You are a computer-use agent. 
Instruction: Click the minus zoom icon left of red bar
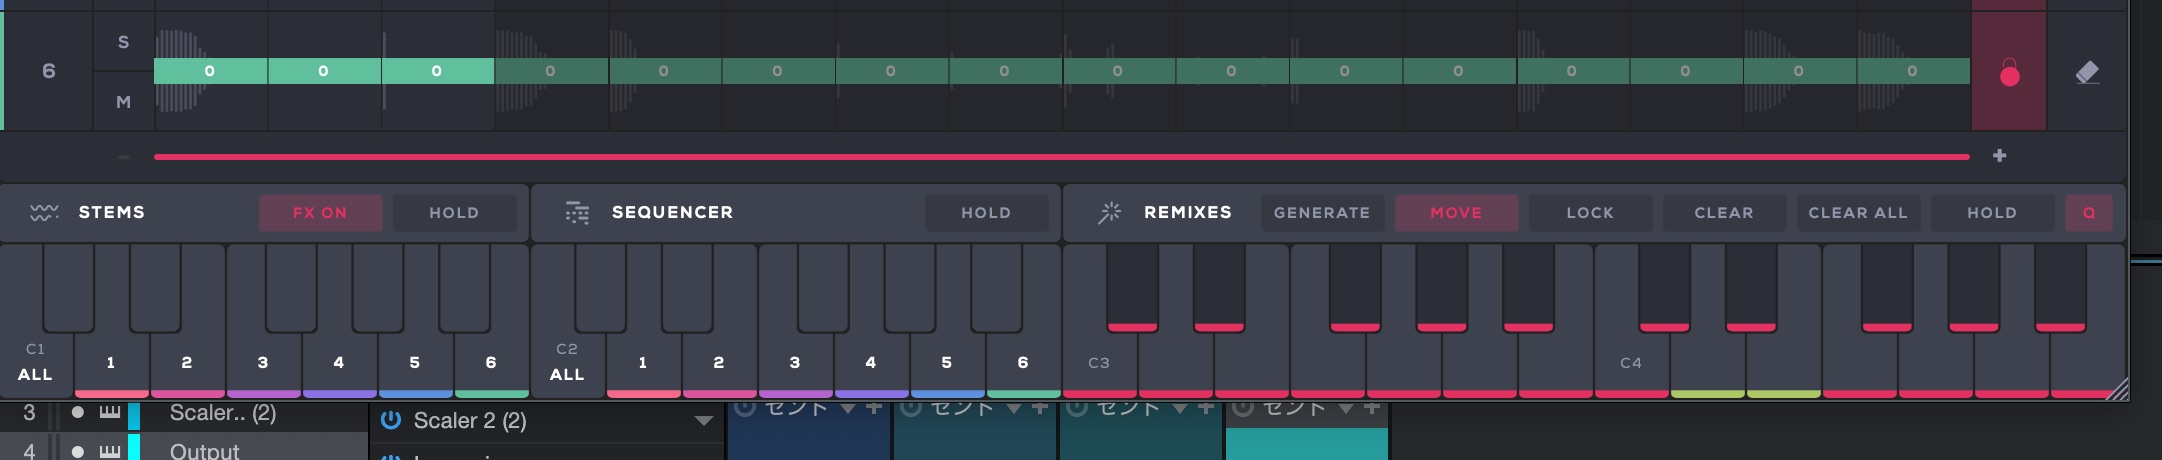click(124, 156)
